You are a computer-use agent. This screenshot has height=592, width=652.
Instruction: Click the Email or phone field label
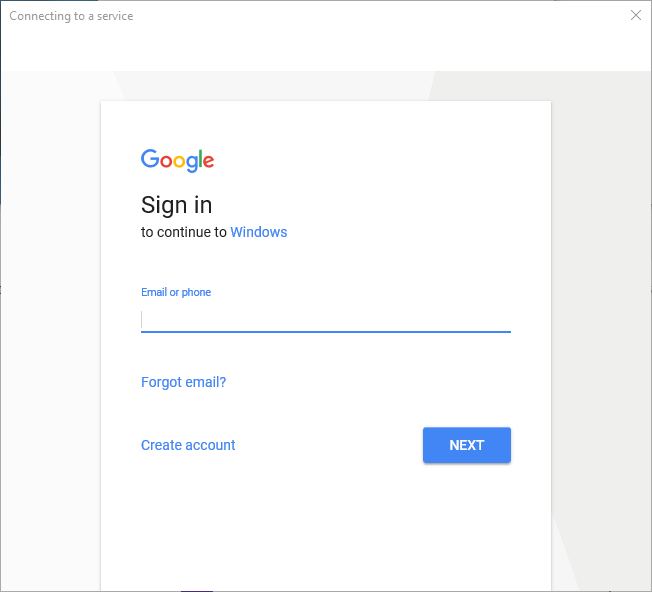[176, 292]
